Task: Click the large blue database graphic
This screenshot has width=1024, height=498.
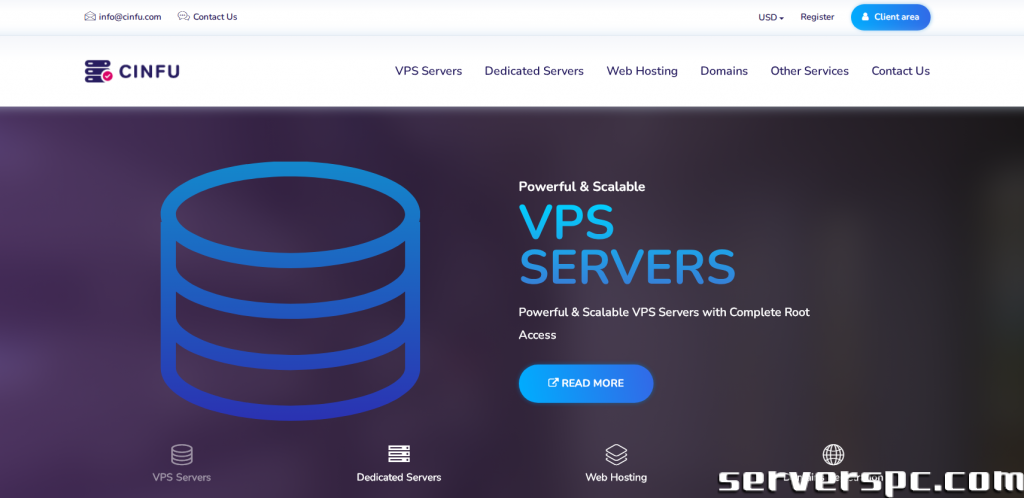Action: tap(290, 290)
